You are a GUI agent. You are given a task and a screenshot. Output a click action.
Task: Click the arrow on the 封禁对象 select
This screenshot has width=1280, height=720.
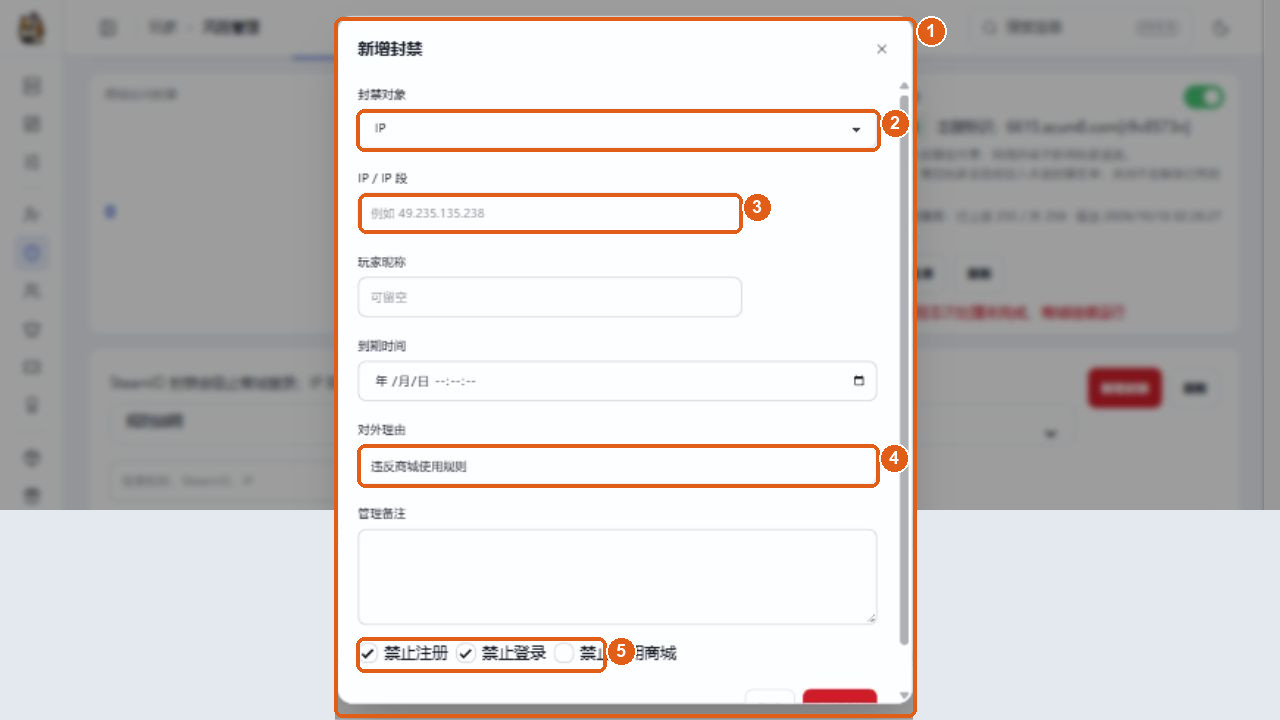point(856,130)
